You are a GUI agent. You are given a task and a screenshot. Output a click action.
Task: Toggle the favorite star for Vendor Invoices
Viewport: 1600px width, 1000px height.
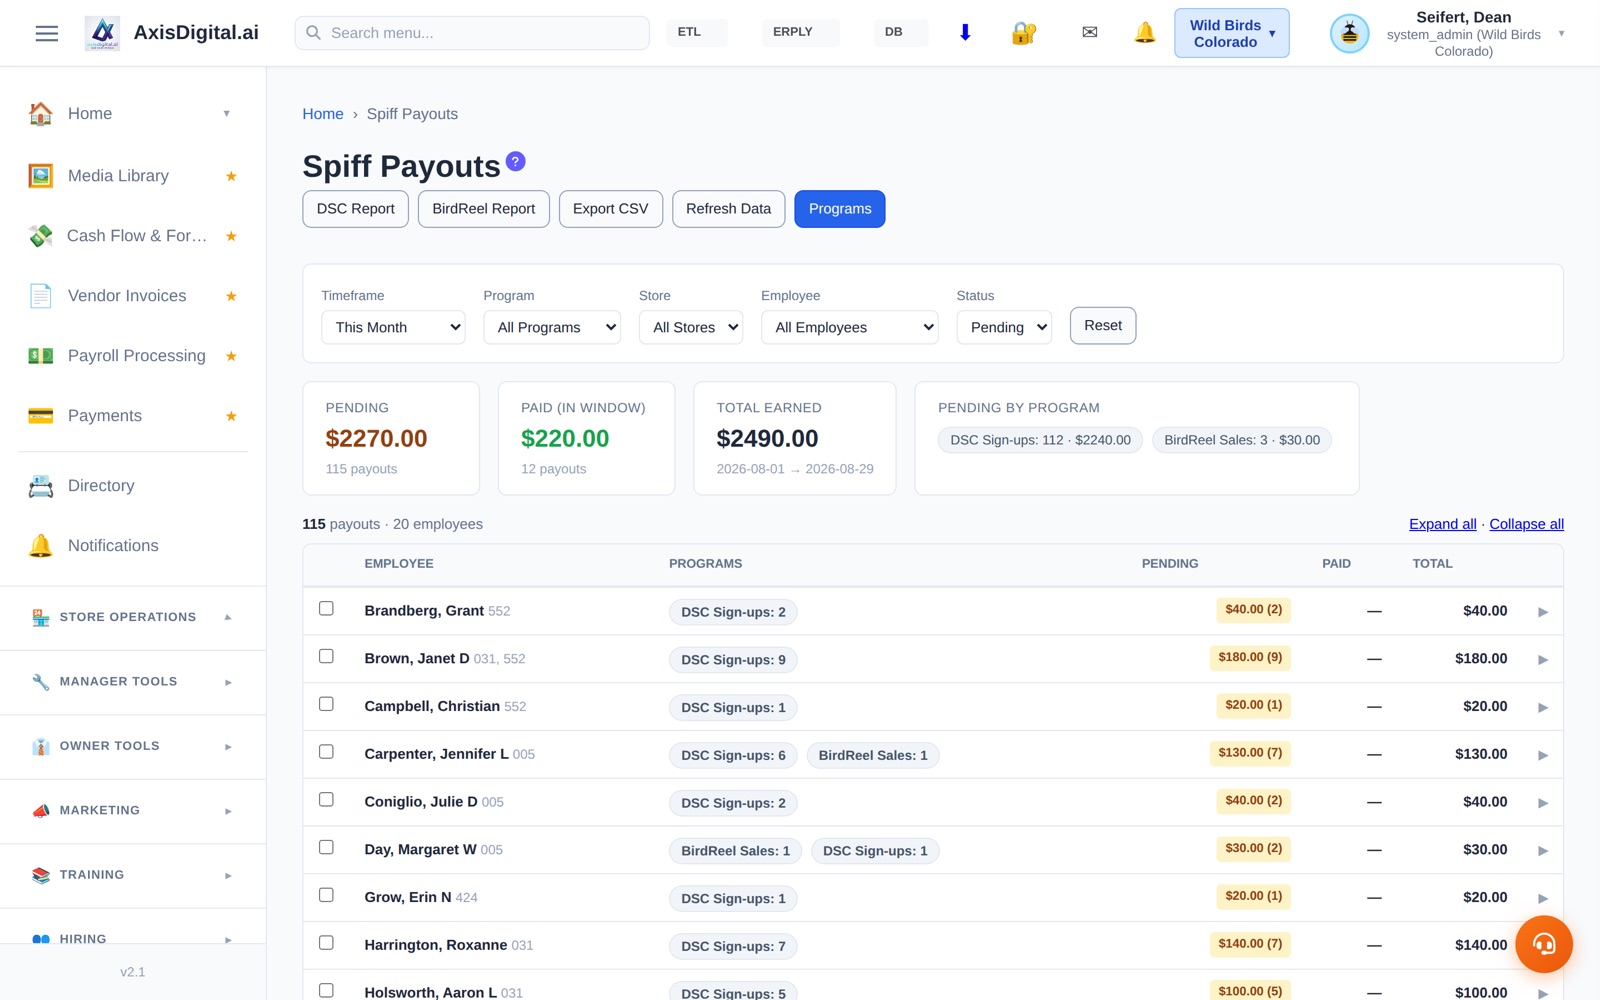(231, 296)
